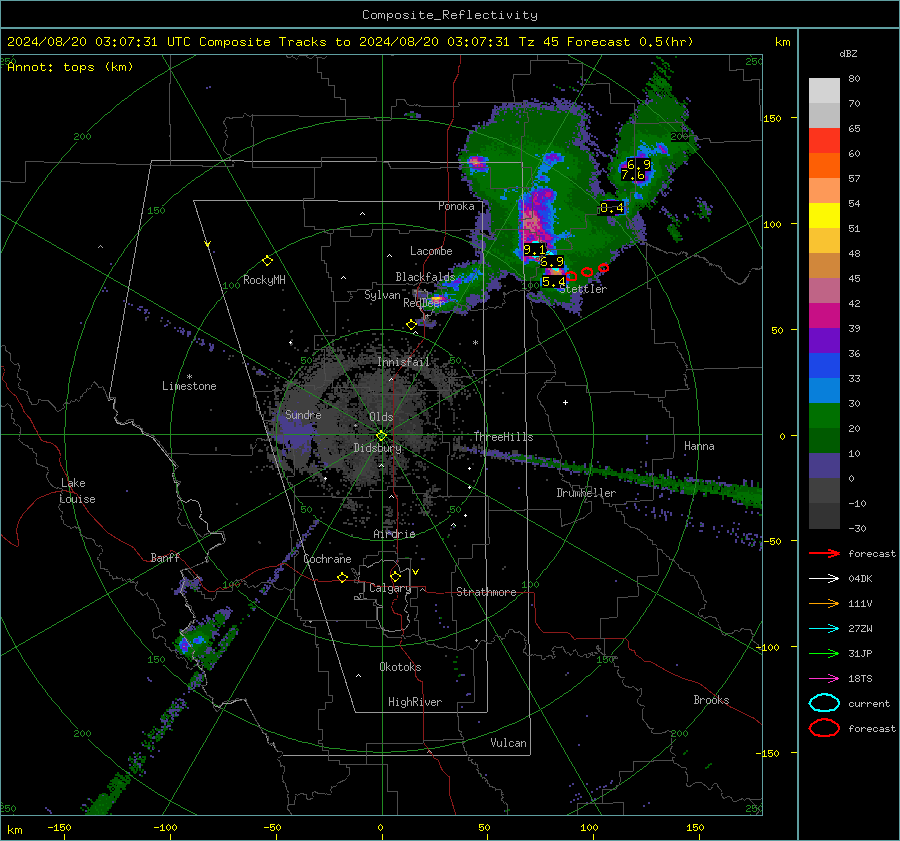The image size is (900, 841).
Task: Click the Innisfail city label
Action: pos(404,362)
